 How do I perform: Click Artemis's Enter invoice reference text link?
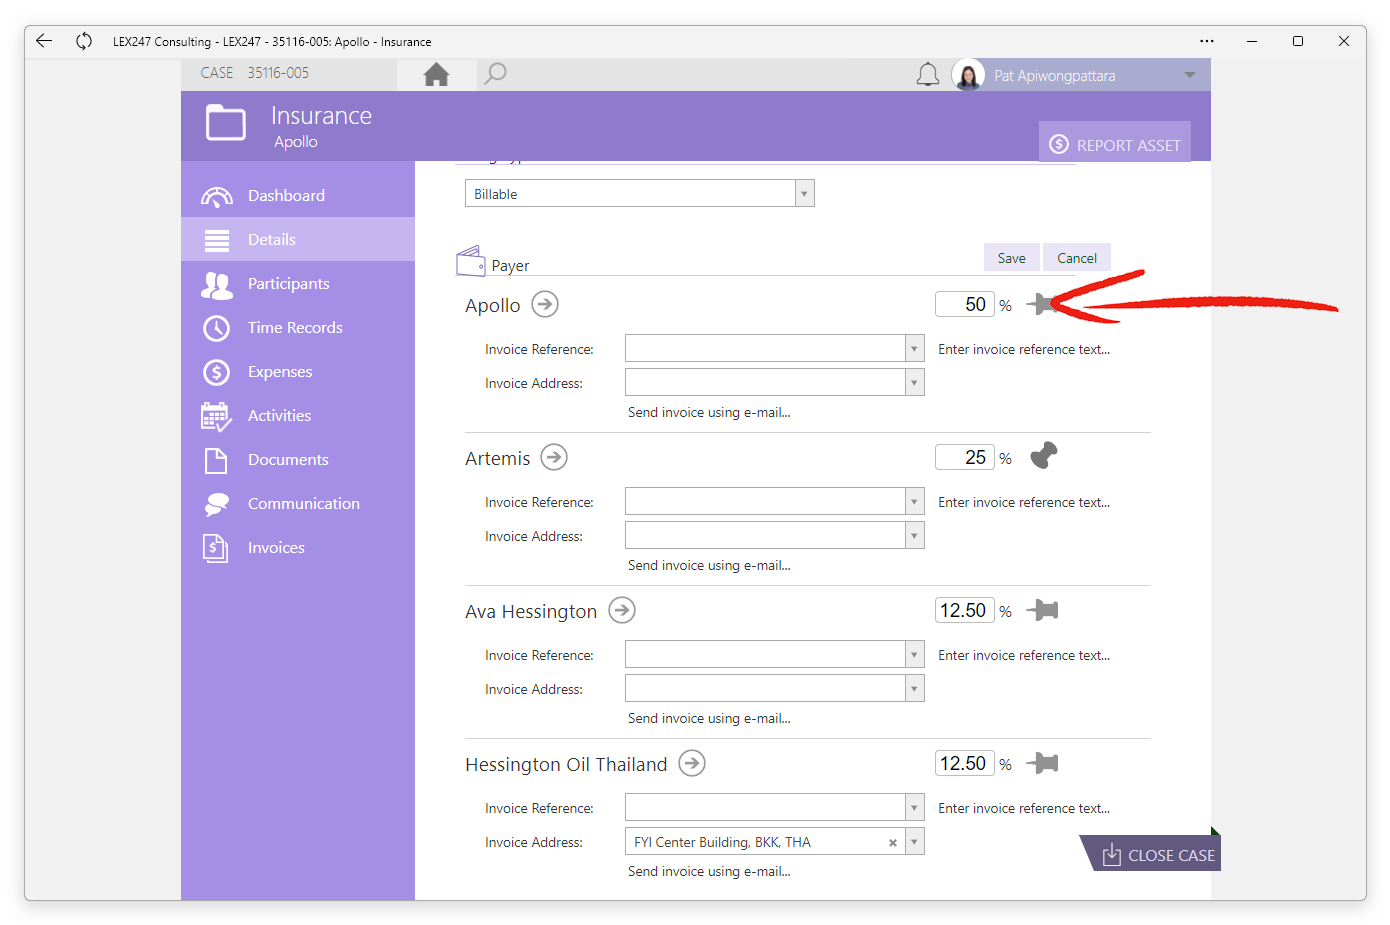click(x=1024, y=502)
